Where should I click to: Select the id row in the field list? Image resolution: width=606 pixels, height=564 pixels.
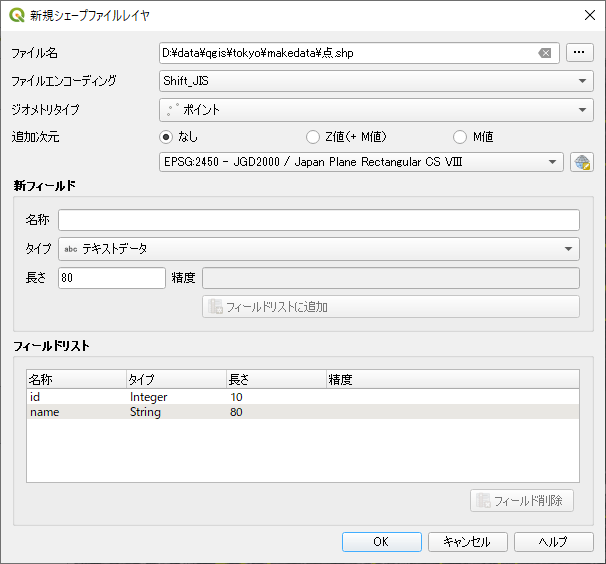[303, 397]
